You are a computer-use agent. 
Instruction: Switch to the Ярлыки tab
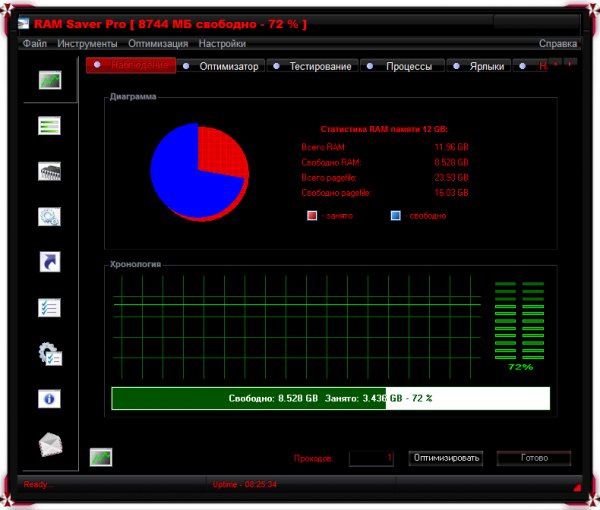coord(479,66)
